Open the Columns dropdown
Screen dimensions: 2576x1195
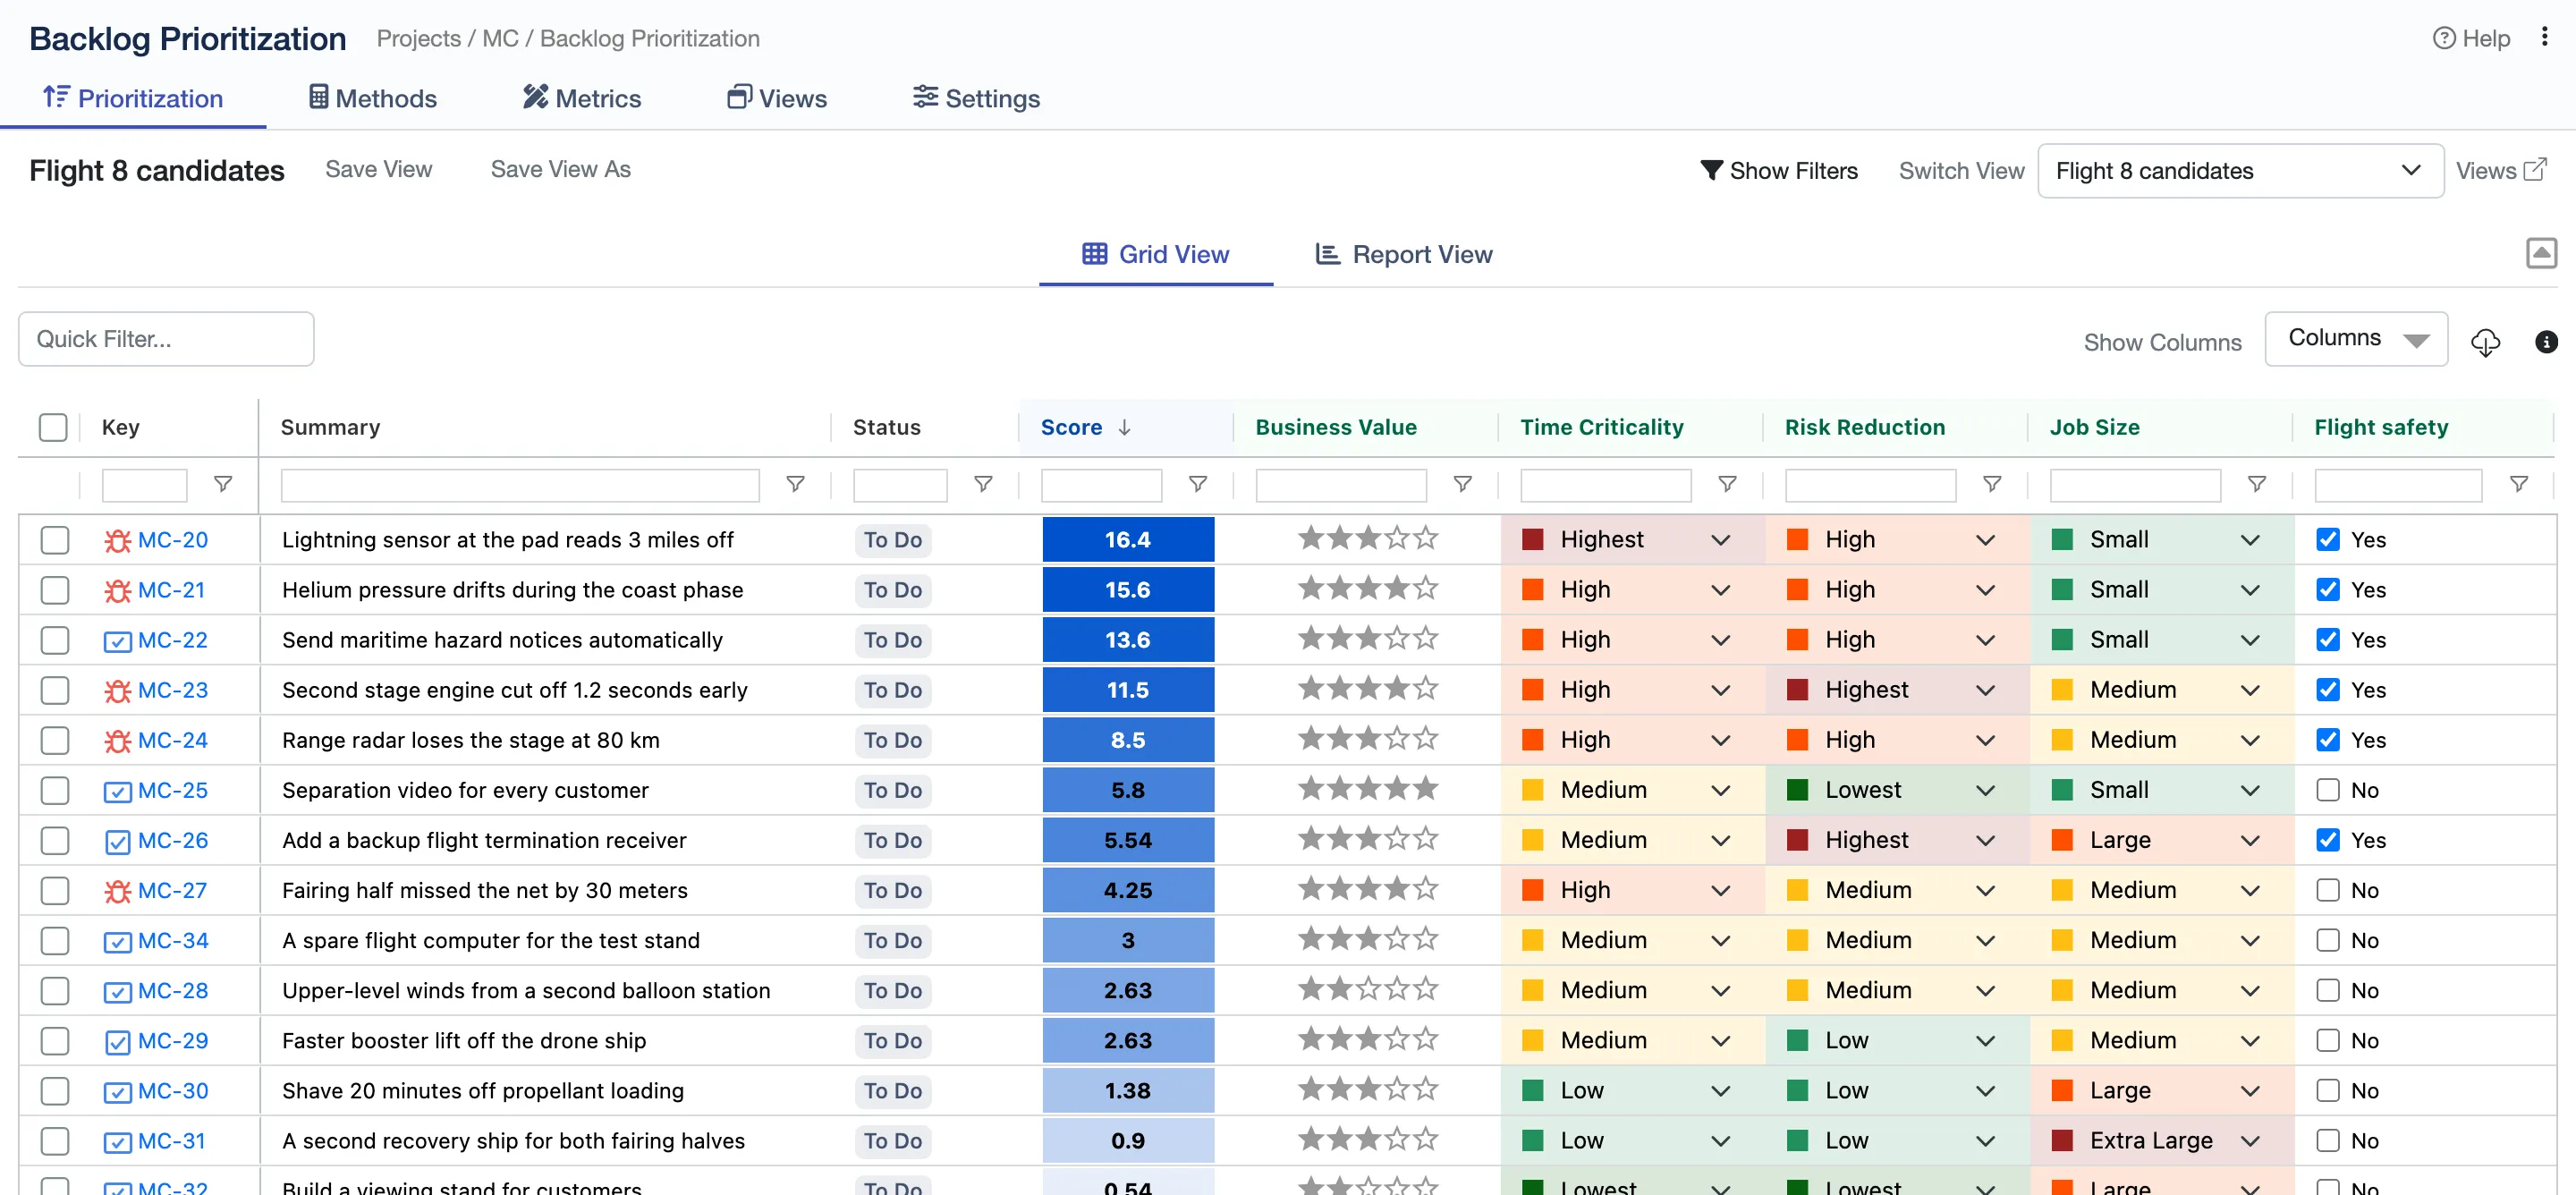[2356, 339]
